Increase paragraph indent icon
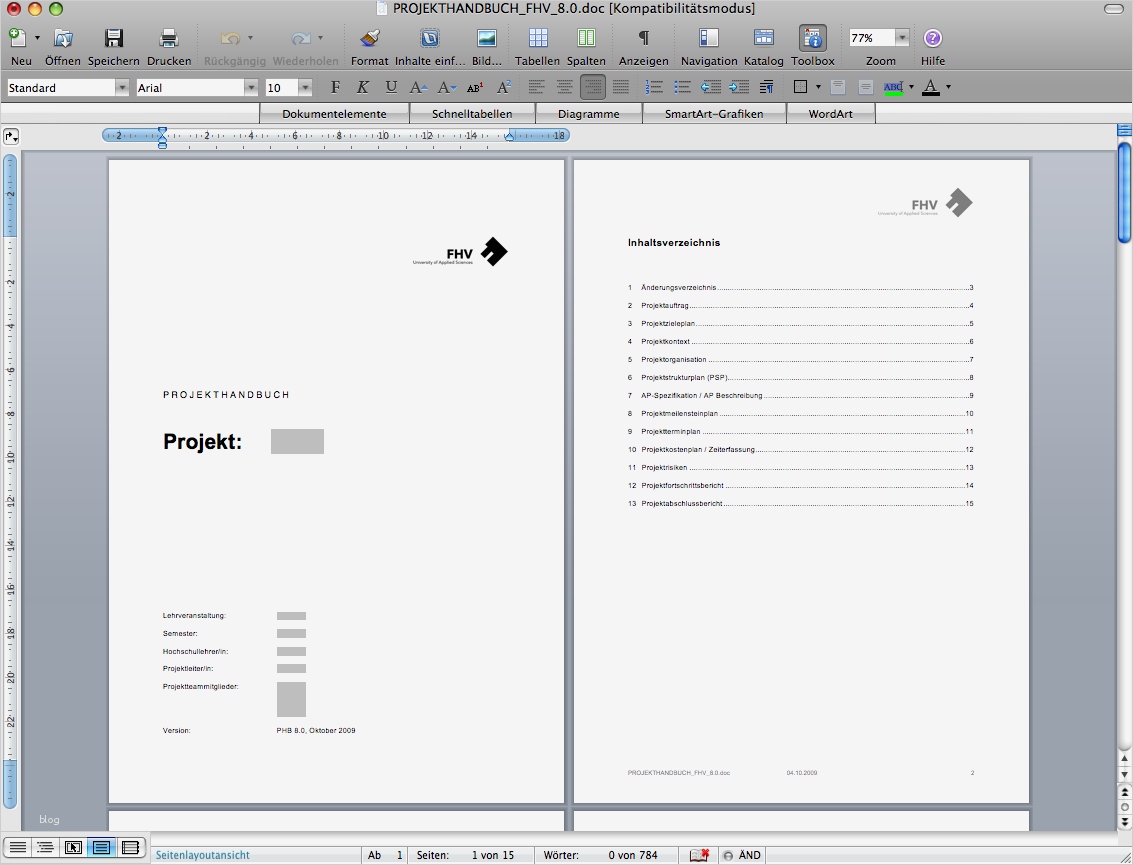The height and width of the screenshot is (865, 1133). (x=738, y=87)
